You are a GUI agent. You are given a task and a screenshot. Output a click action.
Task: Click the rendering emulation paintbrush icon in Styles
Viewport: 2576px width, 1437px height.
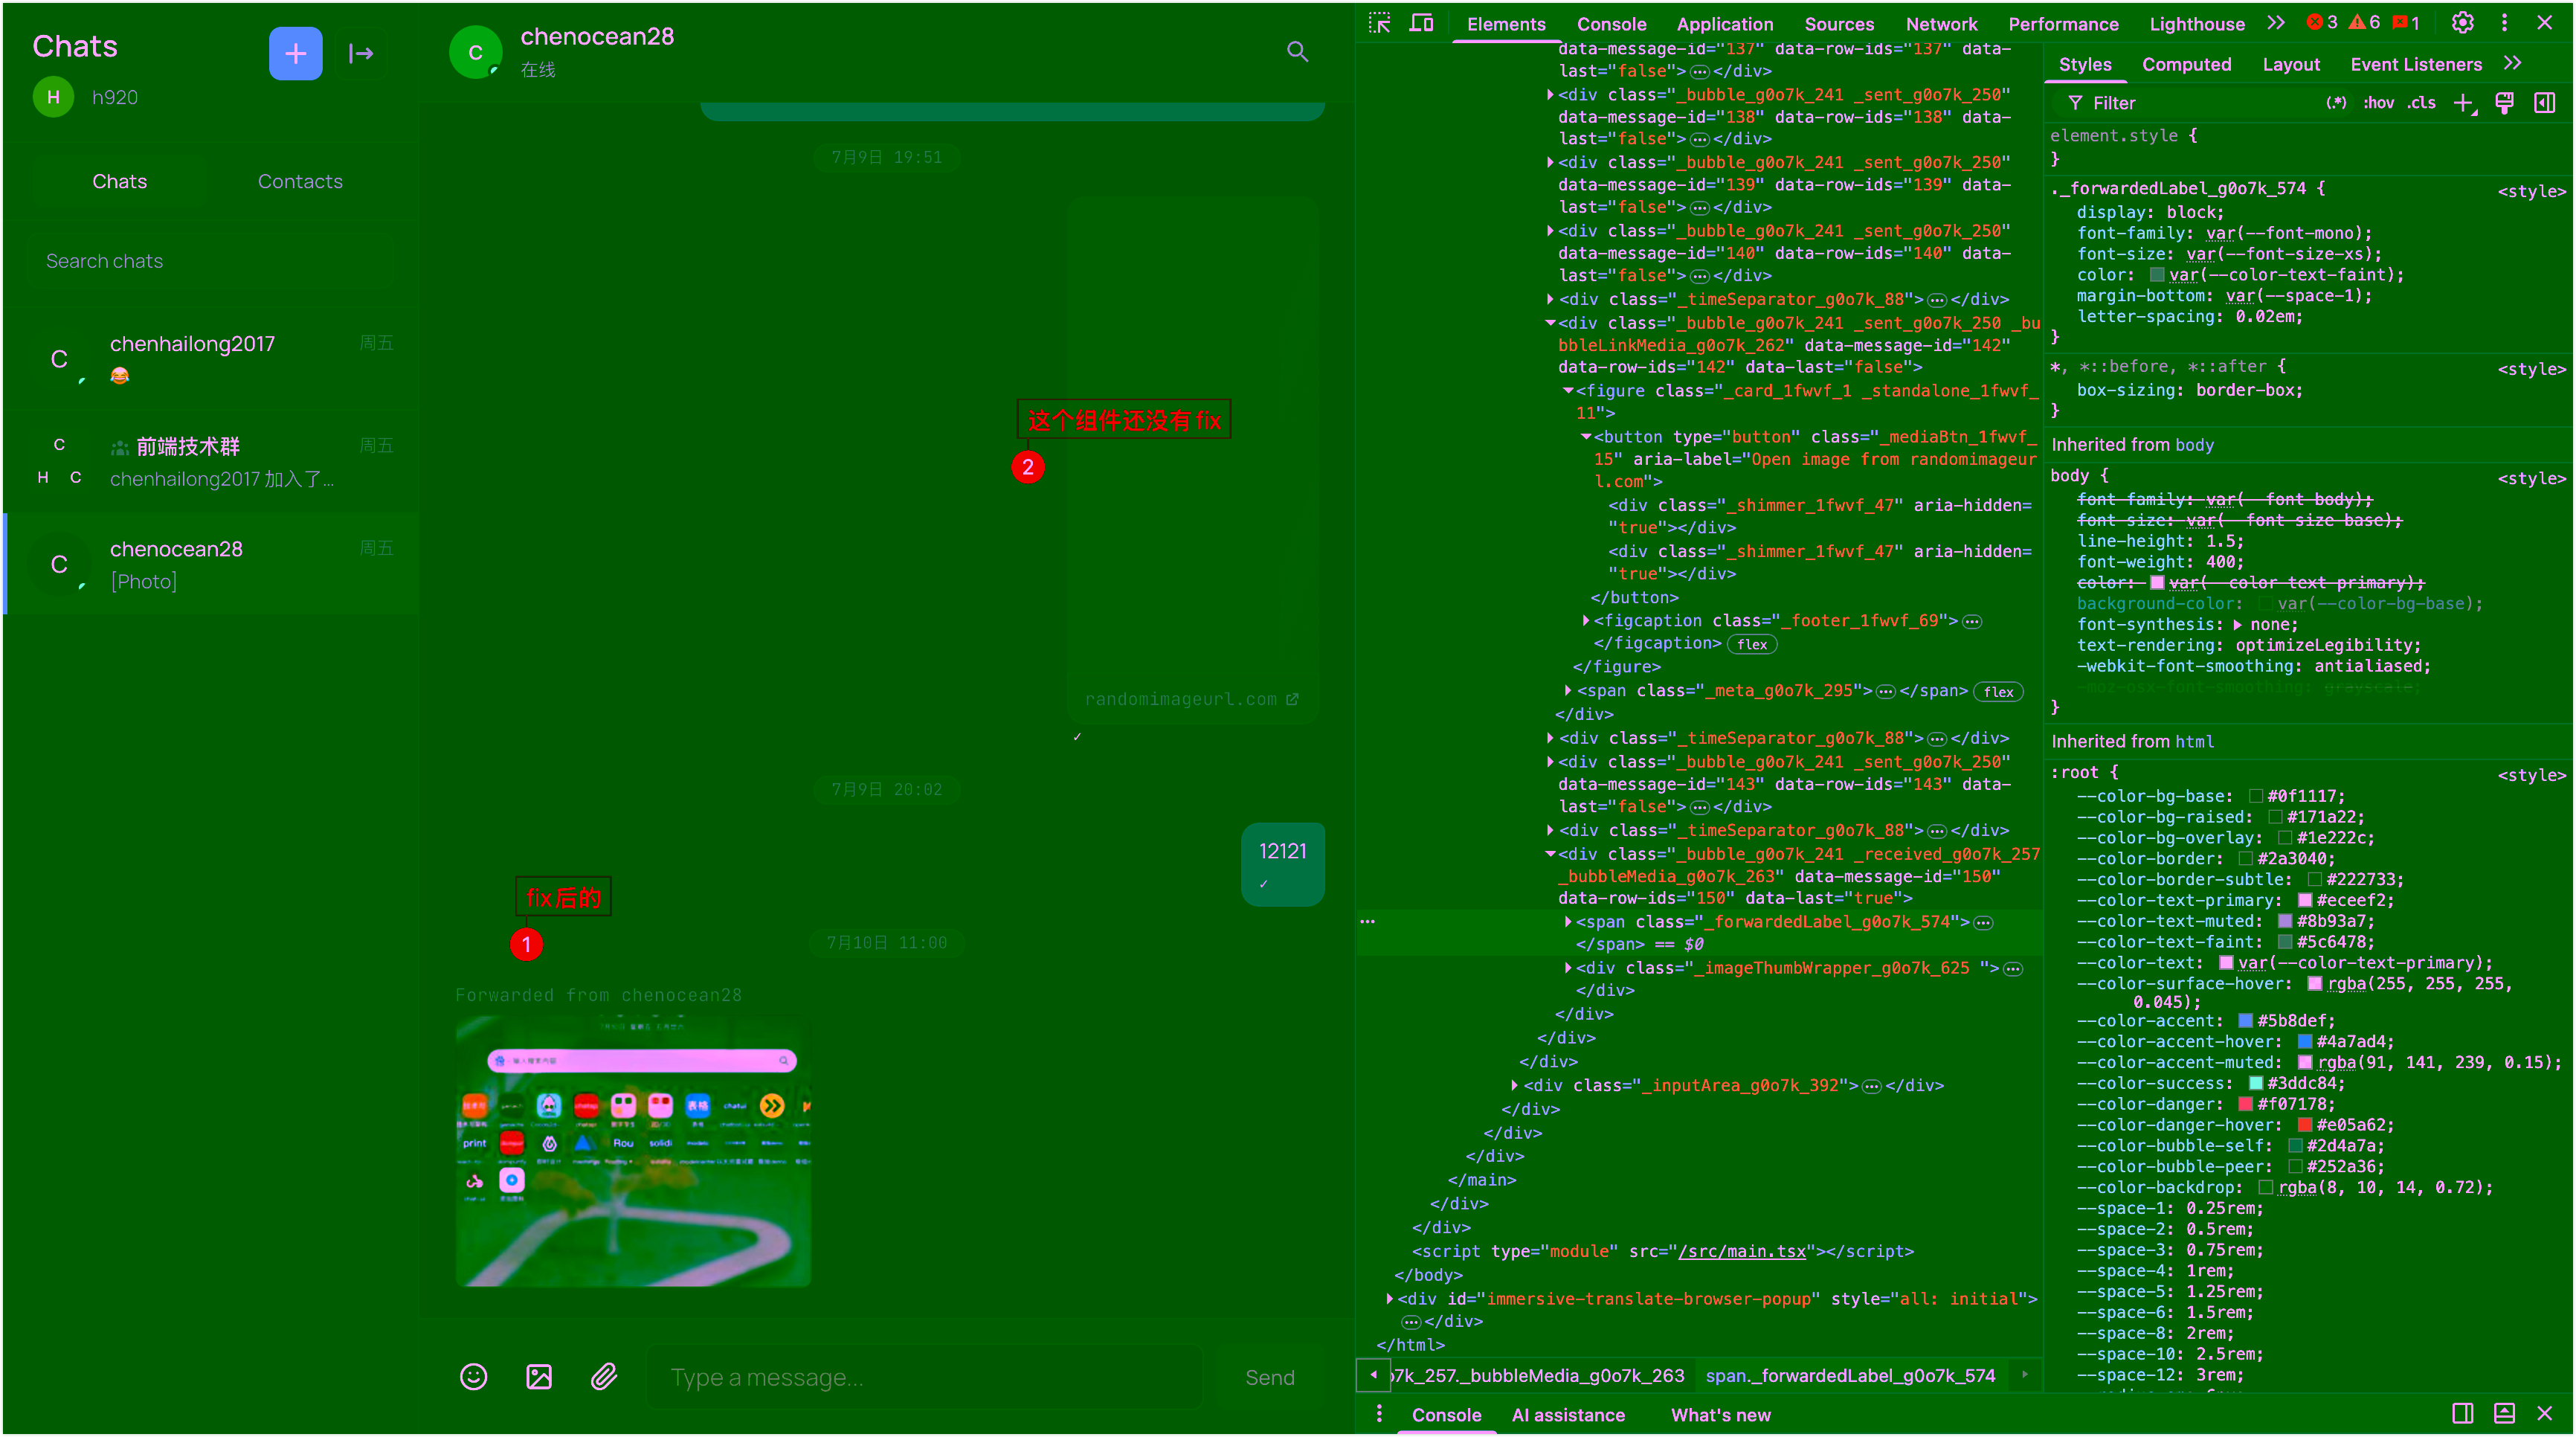2505,103
